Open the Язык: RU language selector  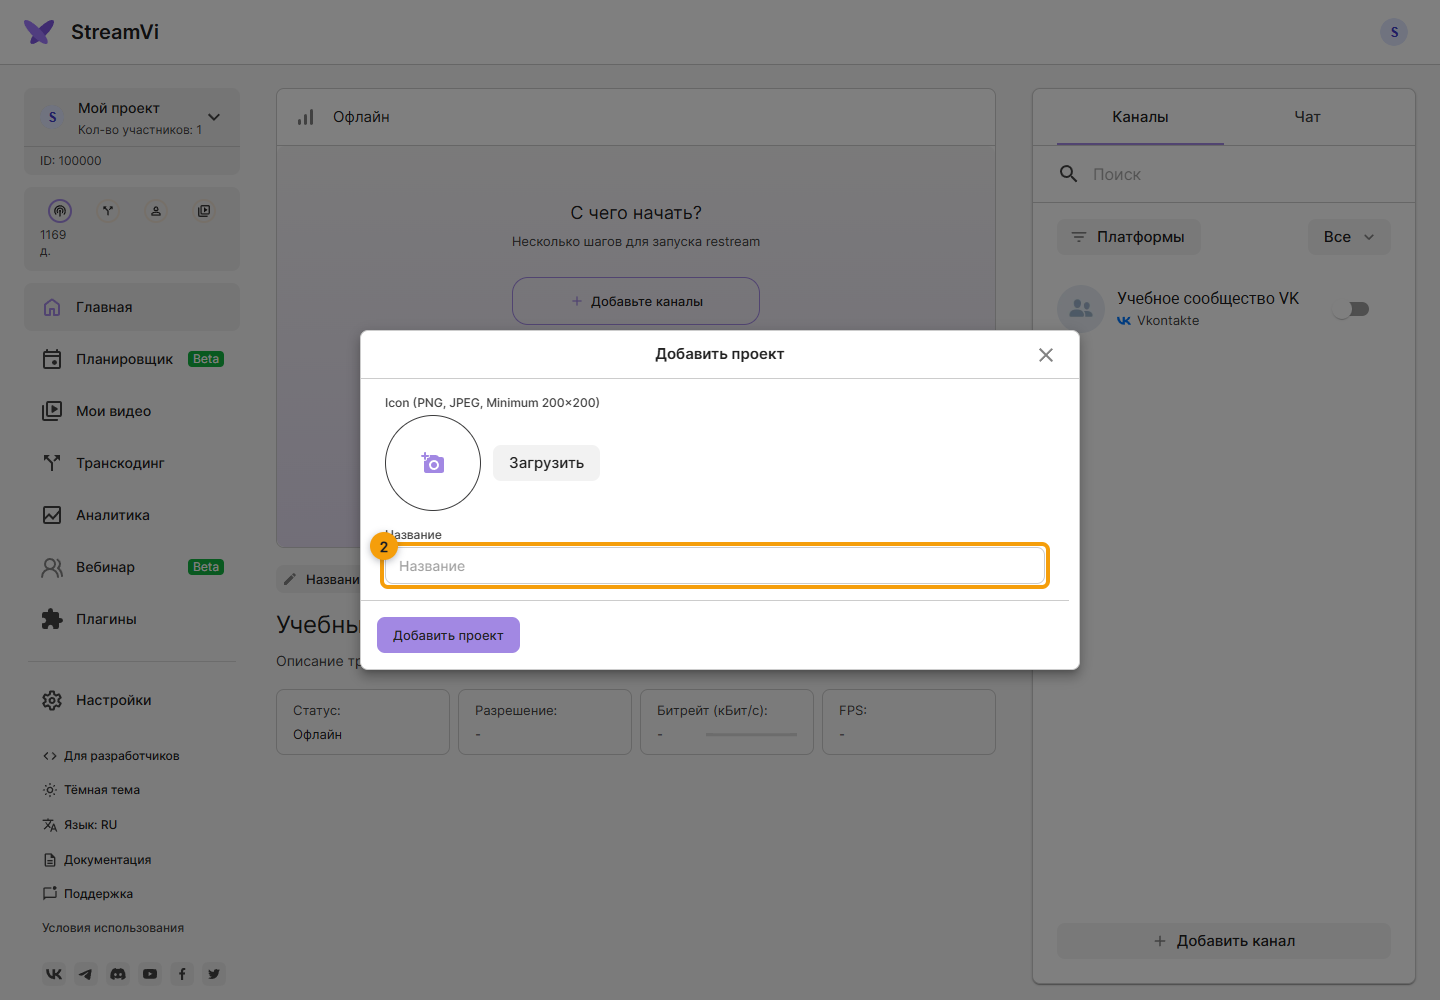coord(80,825)
